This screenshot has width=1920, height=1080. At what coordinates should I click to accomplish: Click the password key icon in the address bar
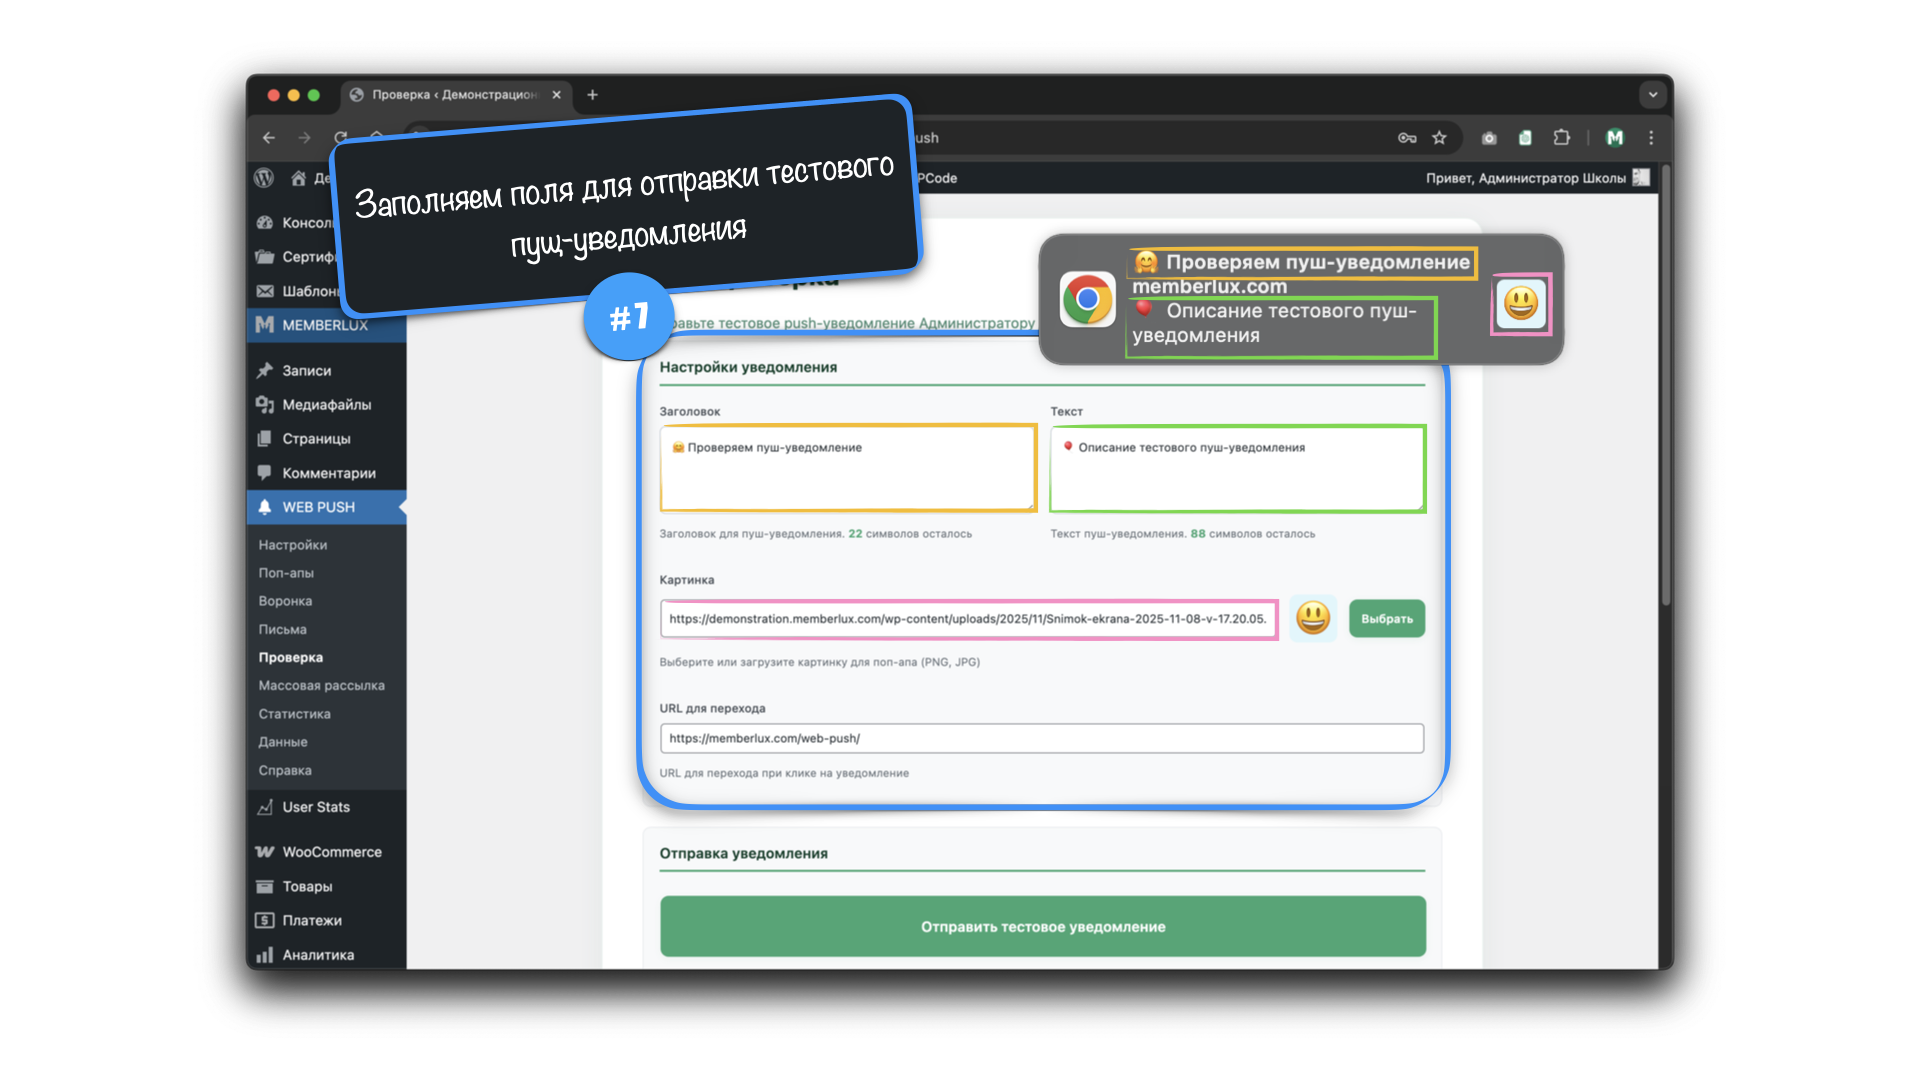tap(1407, 138)
